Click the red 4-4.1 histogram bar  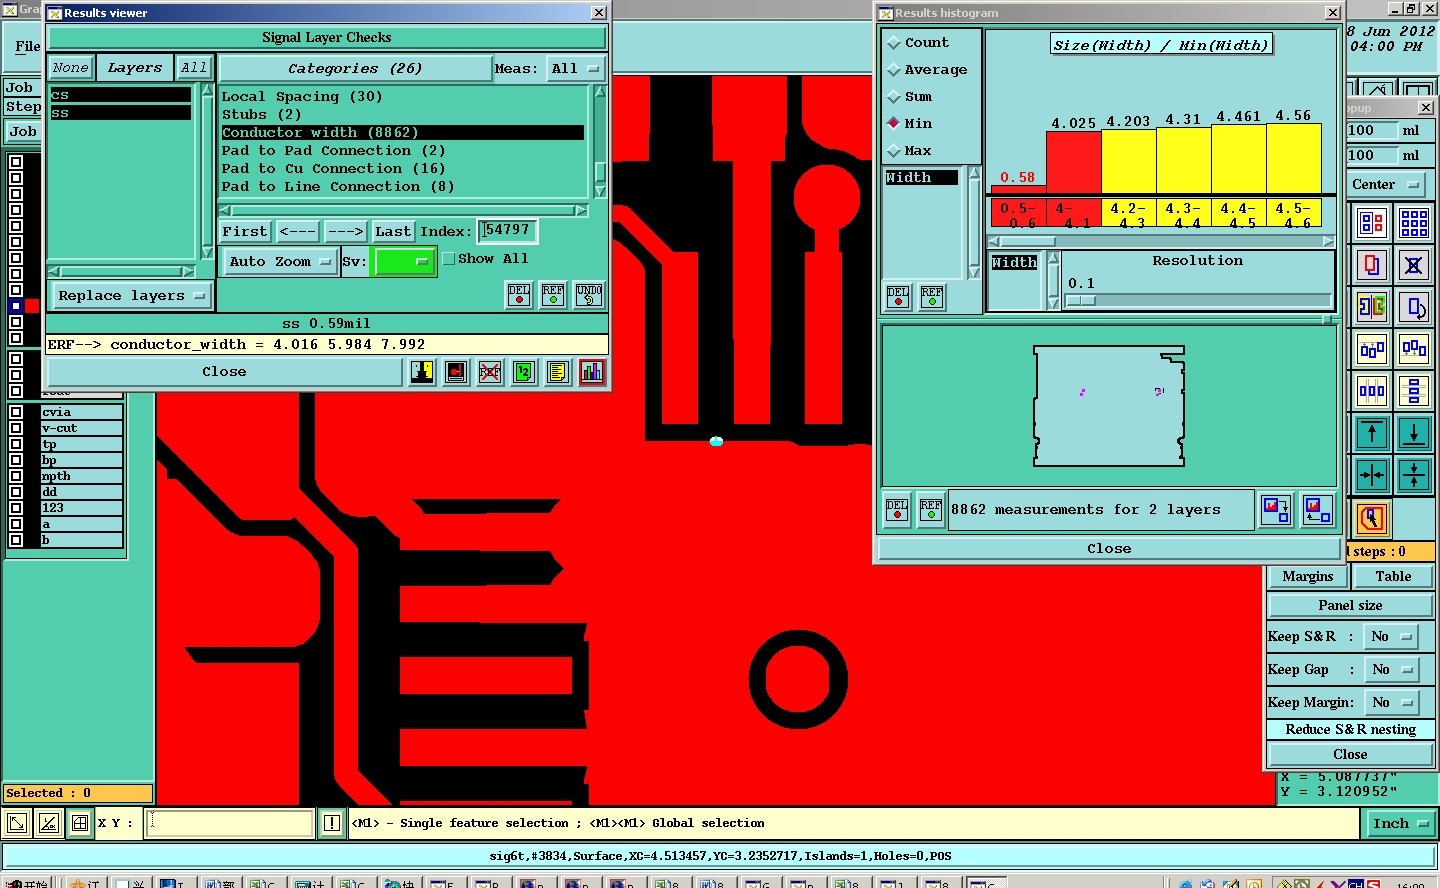click(x=1074, y=161)
